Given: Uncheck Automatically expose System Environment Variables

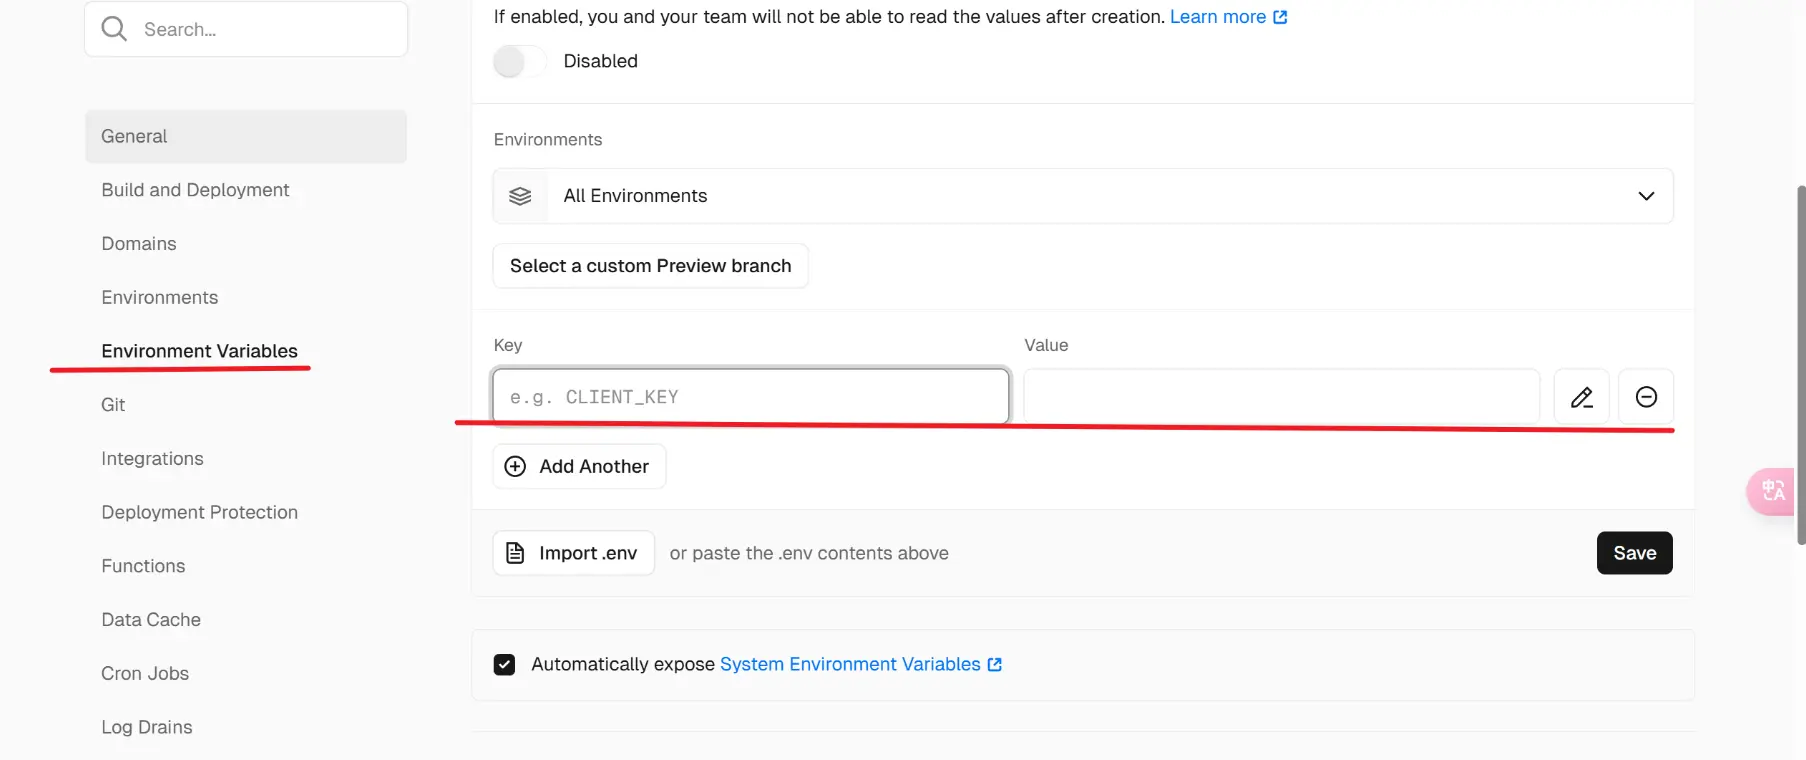Looking at the screenshot, I should [x=505, y=664].
